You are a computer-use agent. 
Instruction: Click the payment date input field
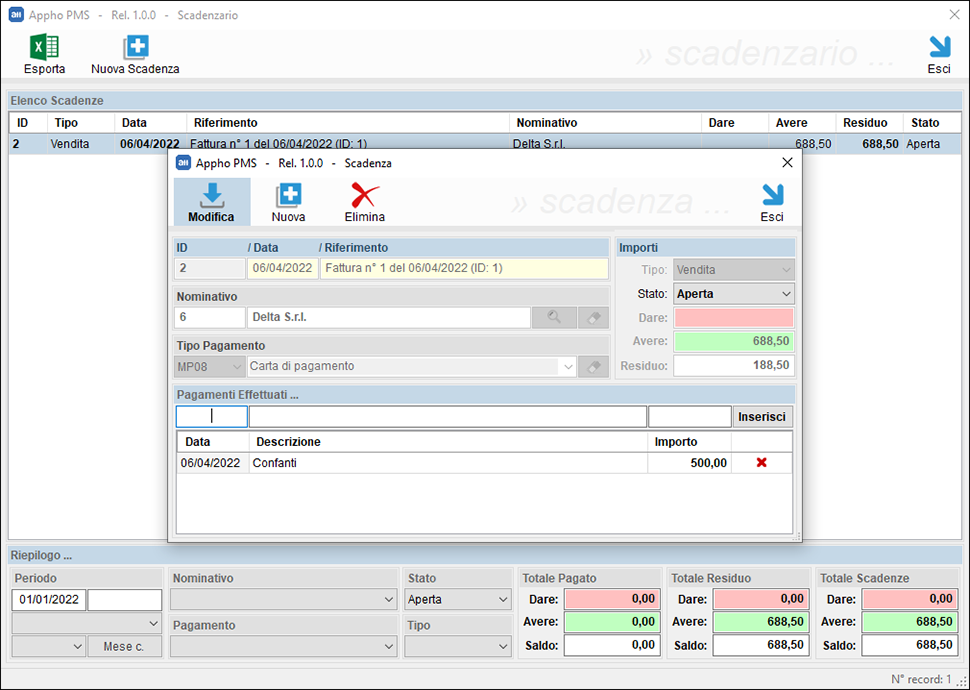pyautogui.click(x=212, y=416)
